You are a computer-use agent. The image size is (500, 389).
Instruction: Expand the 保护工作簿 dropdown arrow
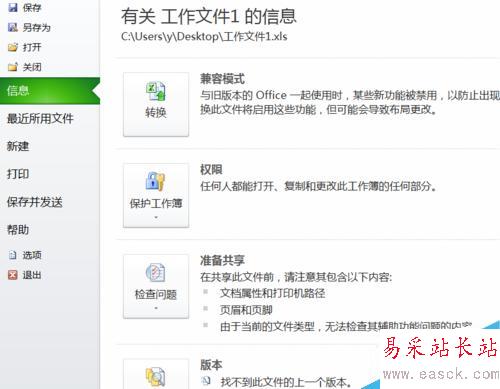tap(156, 217)
